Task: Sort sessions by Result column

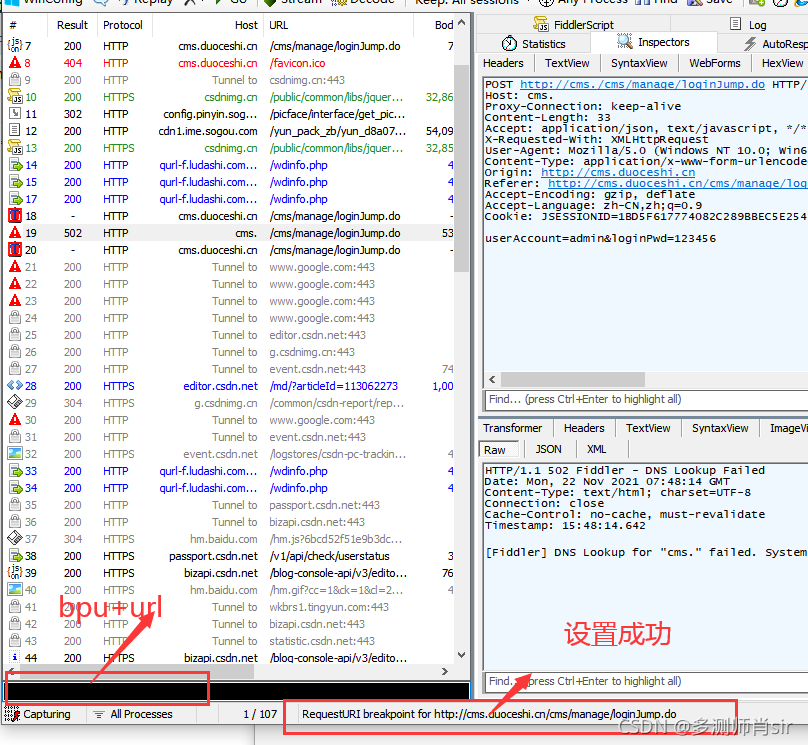Action: click(x=72, y=25)
